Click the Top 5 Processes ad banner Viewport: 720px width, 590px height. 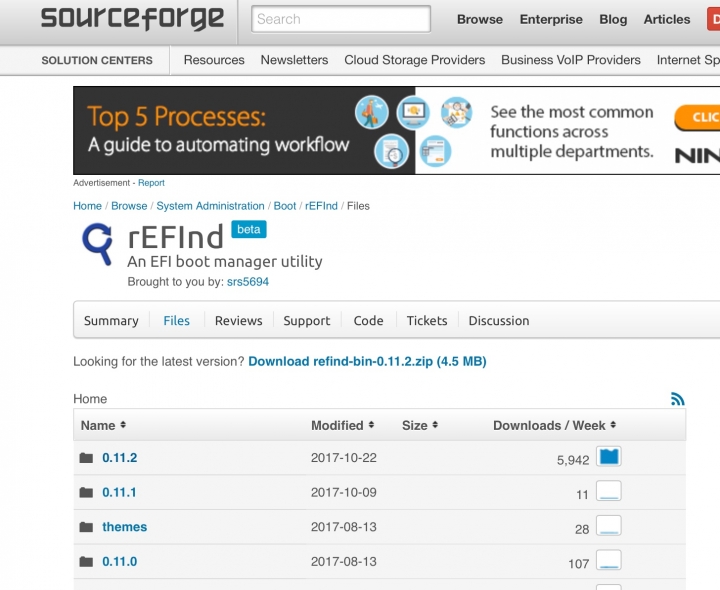396,130
